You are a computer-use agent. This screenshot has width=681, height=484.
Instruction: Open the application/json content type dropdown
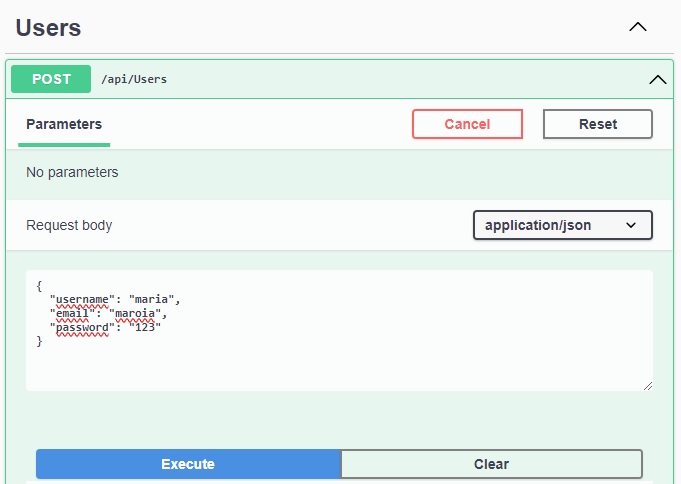(x=562, y=225)
